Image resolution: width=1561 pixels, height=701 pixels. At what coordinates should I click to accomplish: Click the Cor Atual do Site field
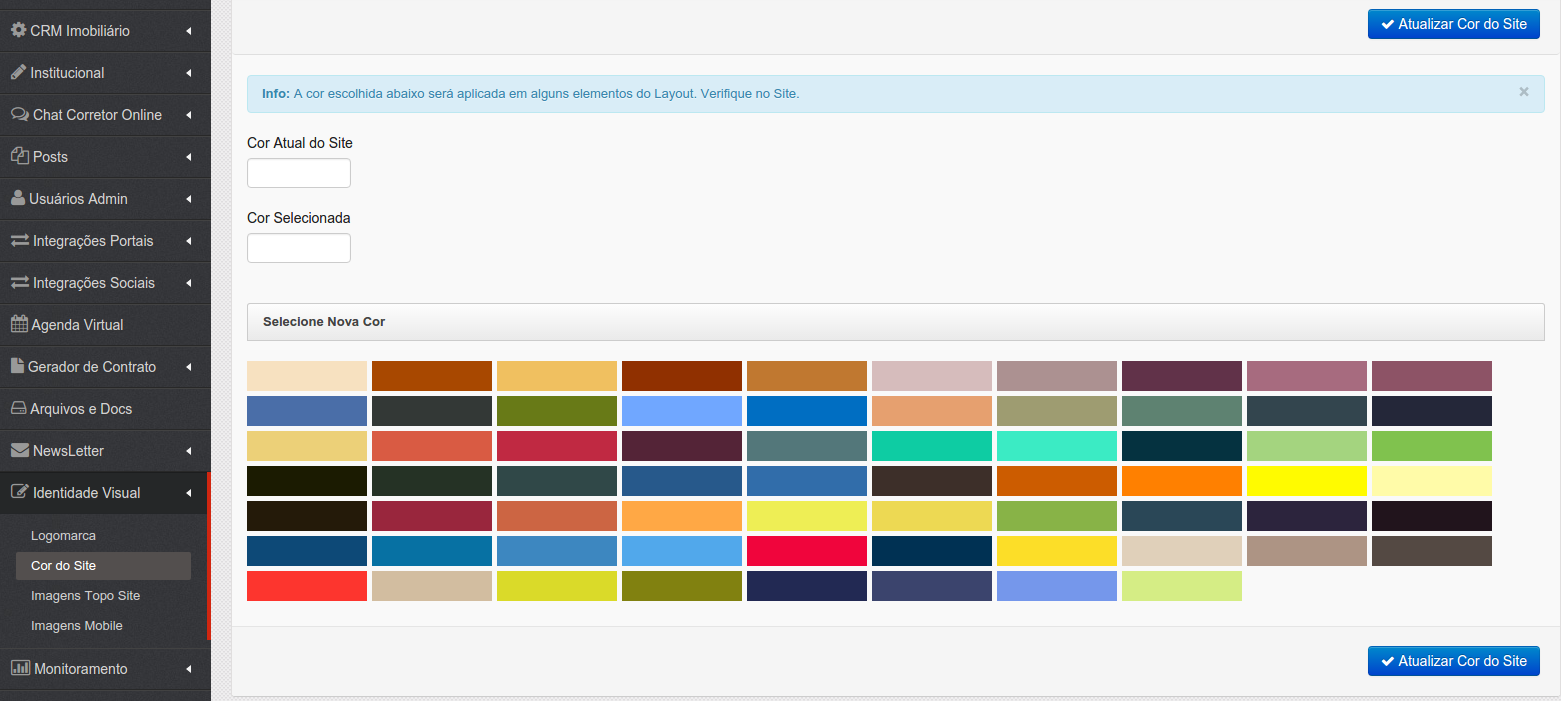[x=299, y=173]
